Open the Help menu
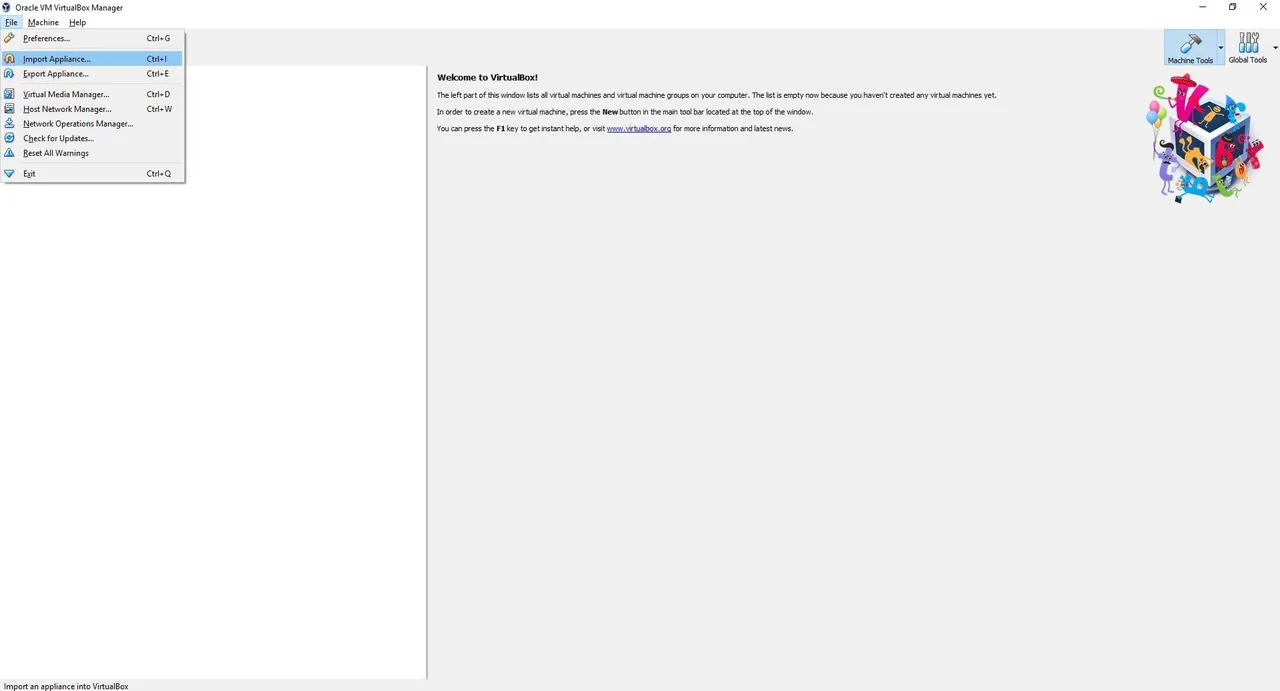 [77, 22]
